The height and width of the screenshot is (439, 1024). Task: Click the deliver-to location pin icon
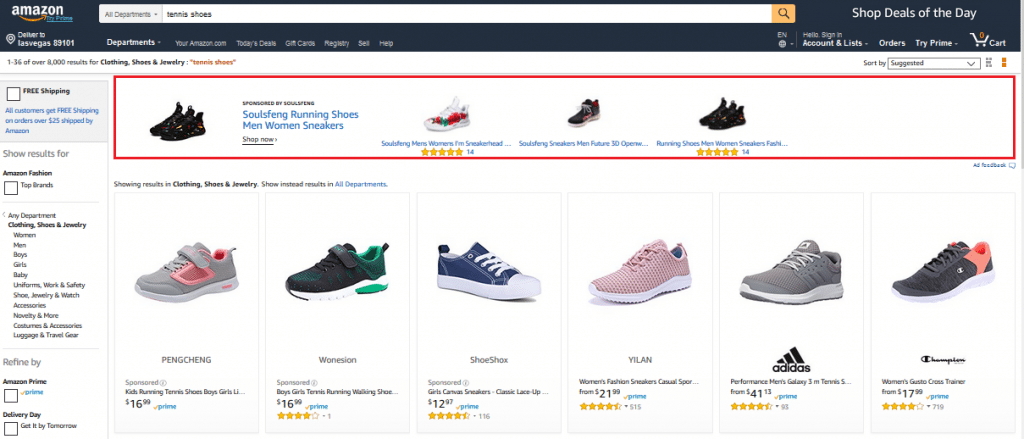10,39
